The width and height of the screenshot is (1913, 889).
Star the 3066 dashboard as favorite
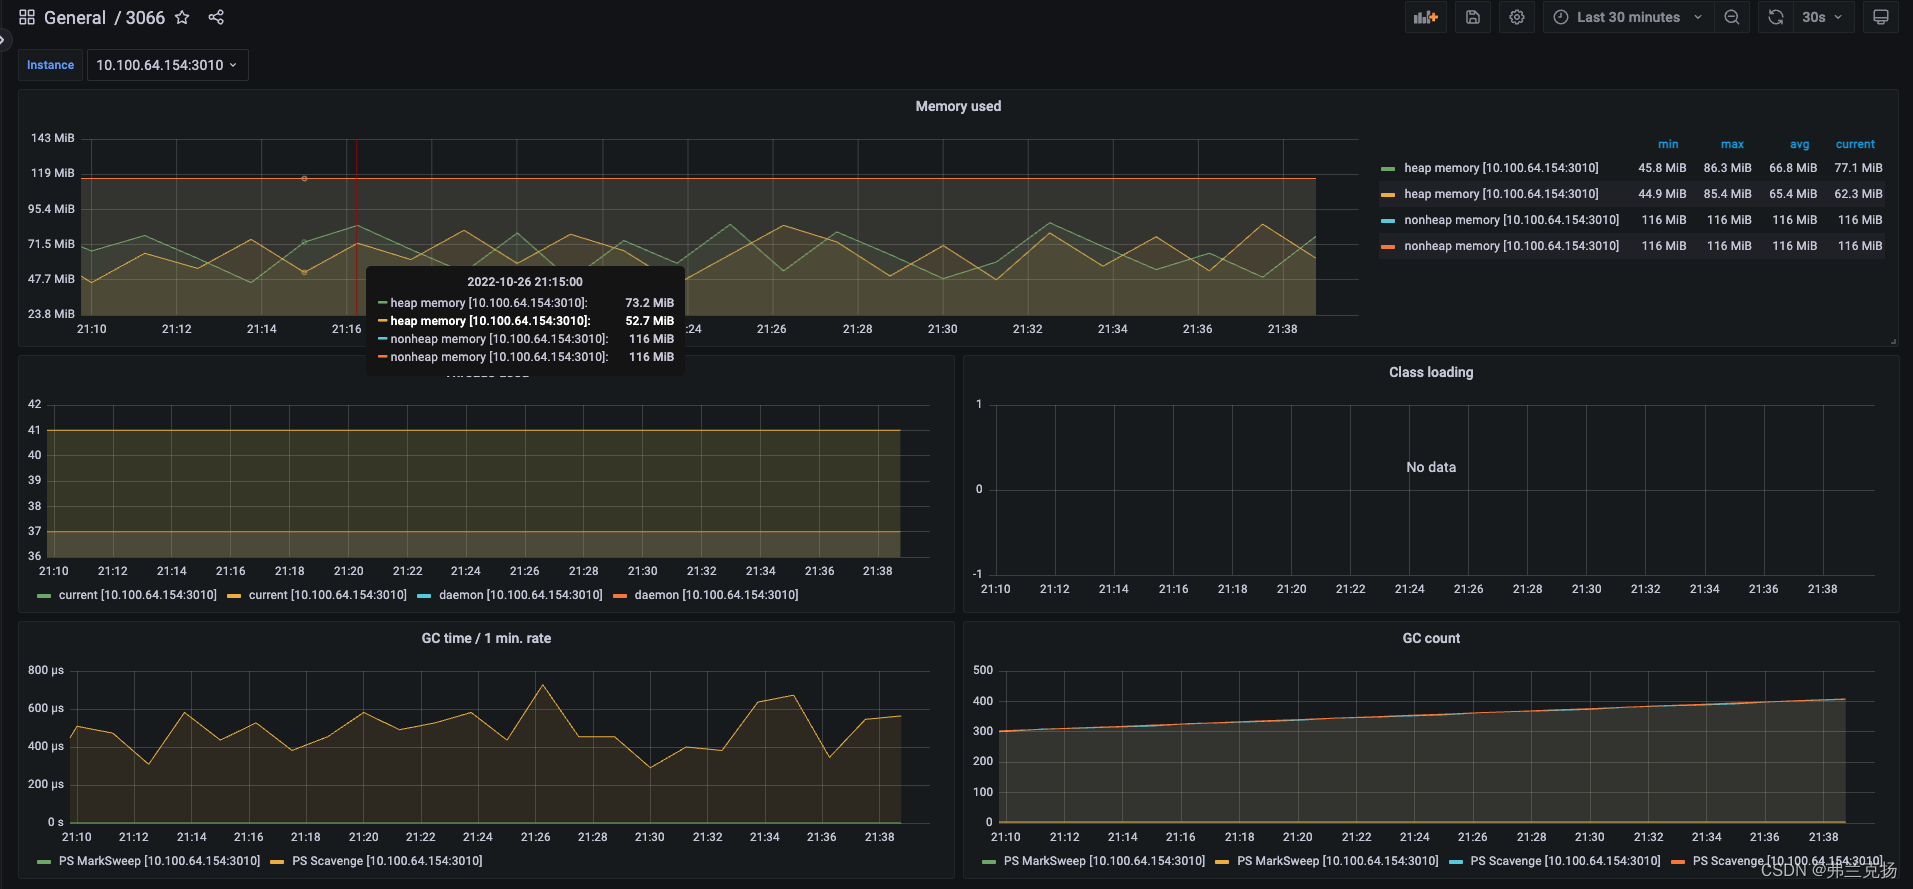(x=182, y=17)
